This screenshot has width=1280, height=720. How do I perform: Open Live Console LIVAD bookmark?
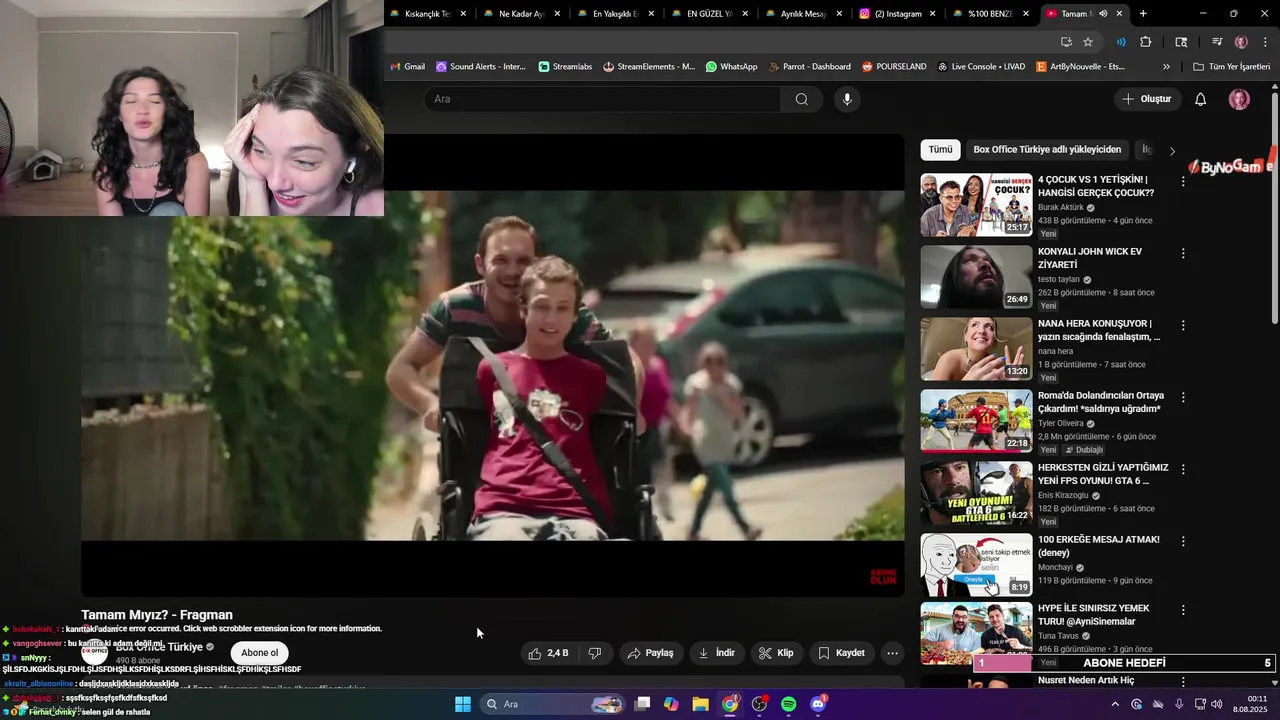pyautogui.click(x=981, y=67)
